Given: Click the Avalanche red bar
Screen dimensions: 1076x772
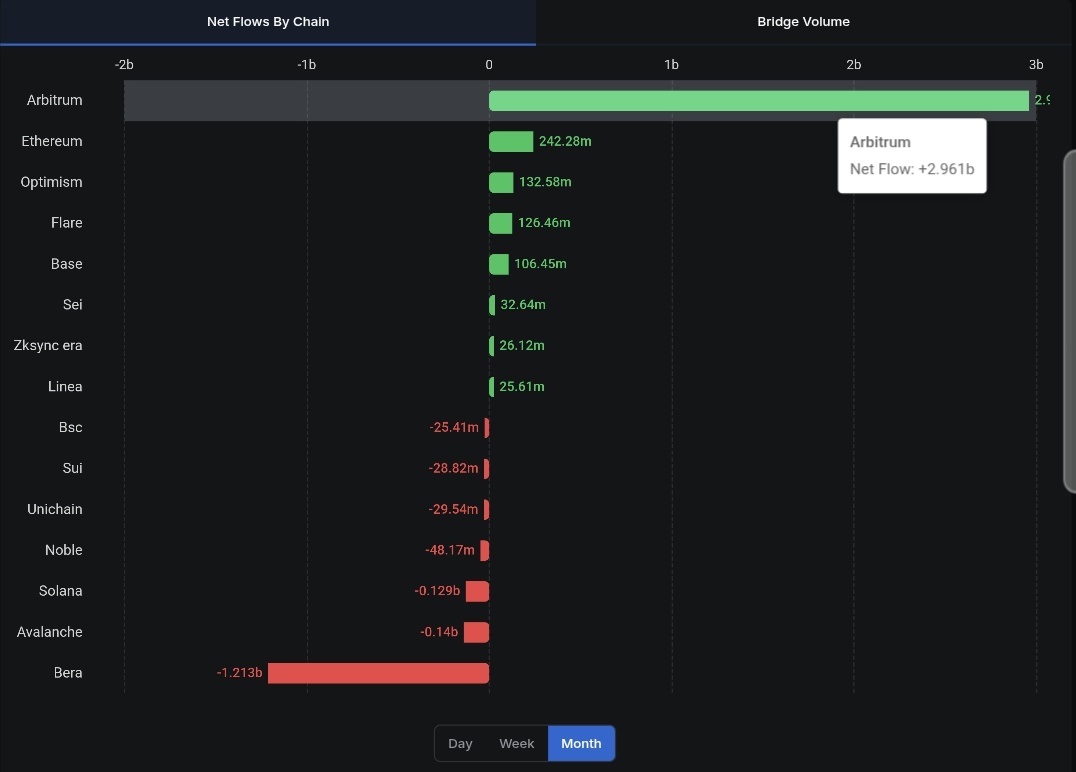Looking at the screenshot, I should pos(476,632).
